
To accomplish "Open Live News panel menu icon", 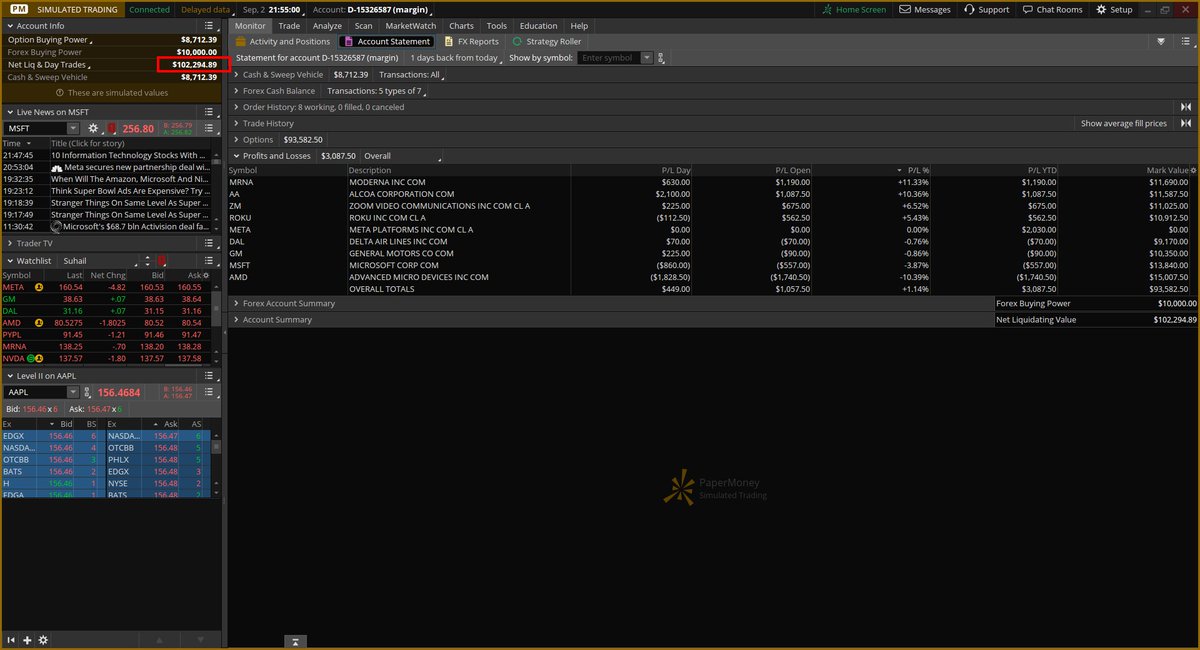I will 209,111.
